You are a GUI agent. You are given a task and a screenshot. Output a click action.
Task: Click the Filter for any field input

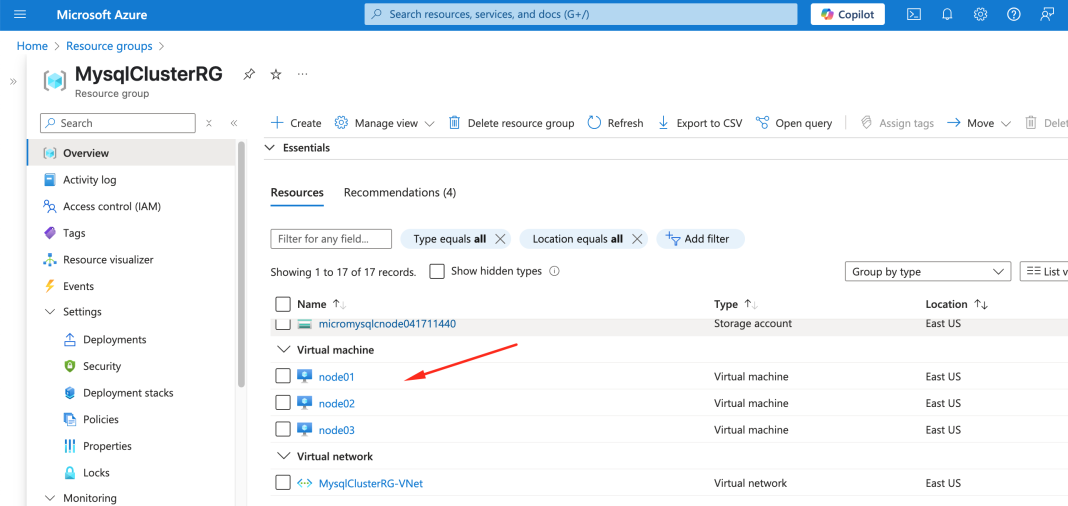pos(331,239)
